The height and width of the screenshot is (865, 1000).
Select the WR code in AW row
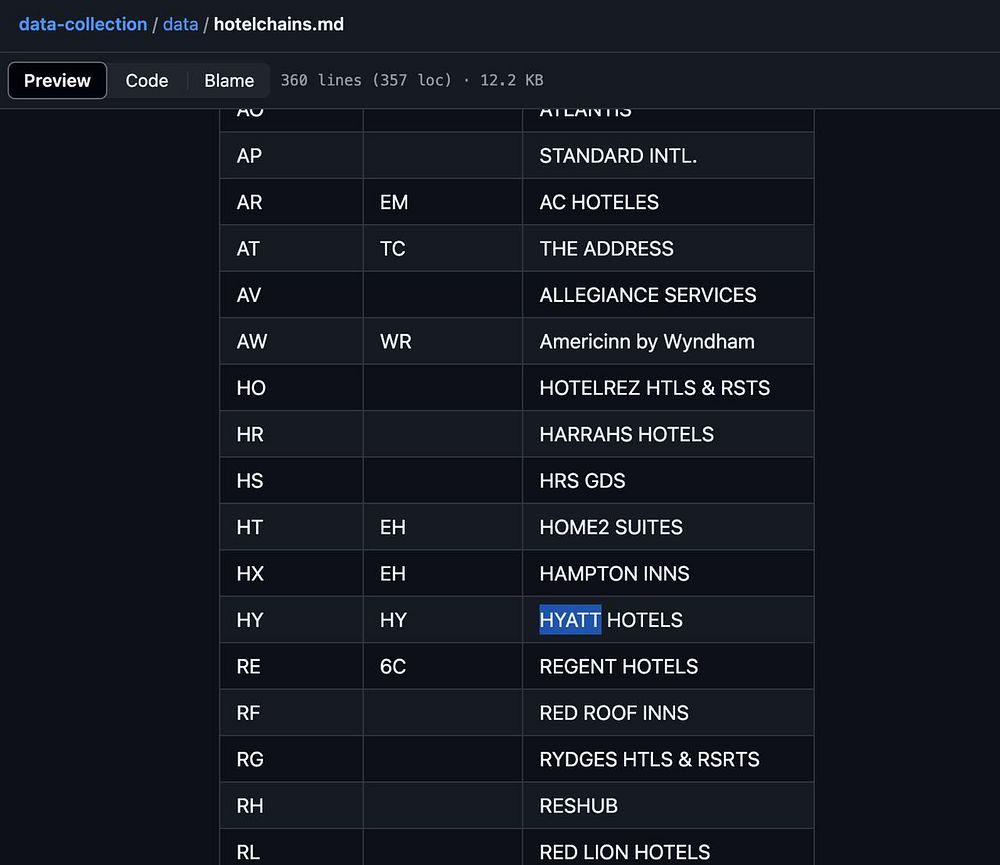tap(395, 341)
